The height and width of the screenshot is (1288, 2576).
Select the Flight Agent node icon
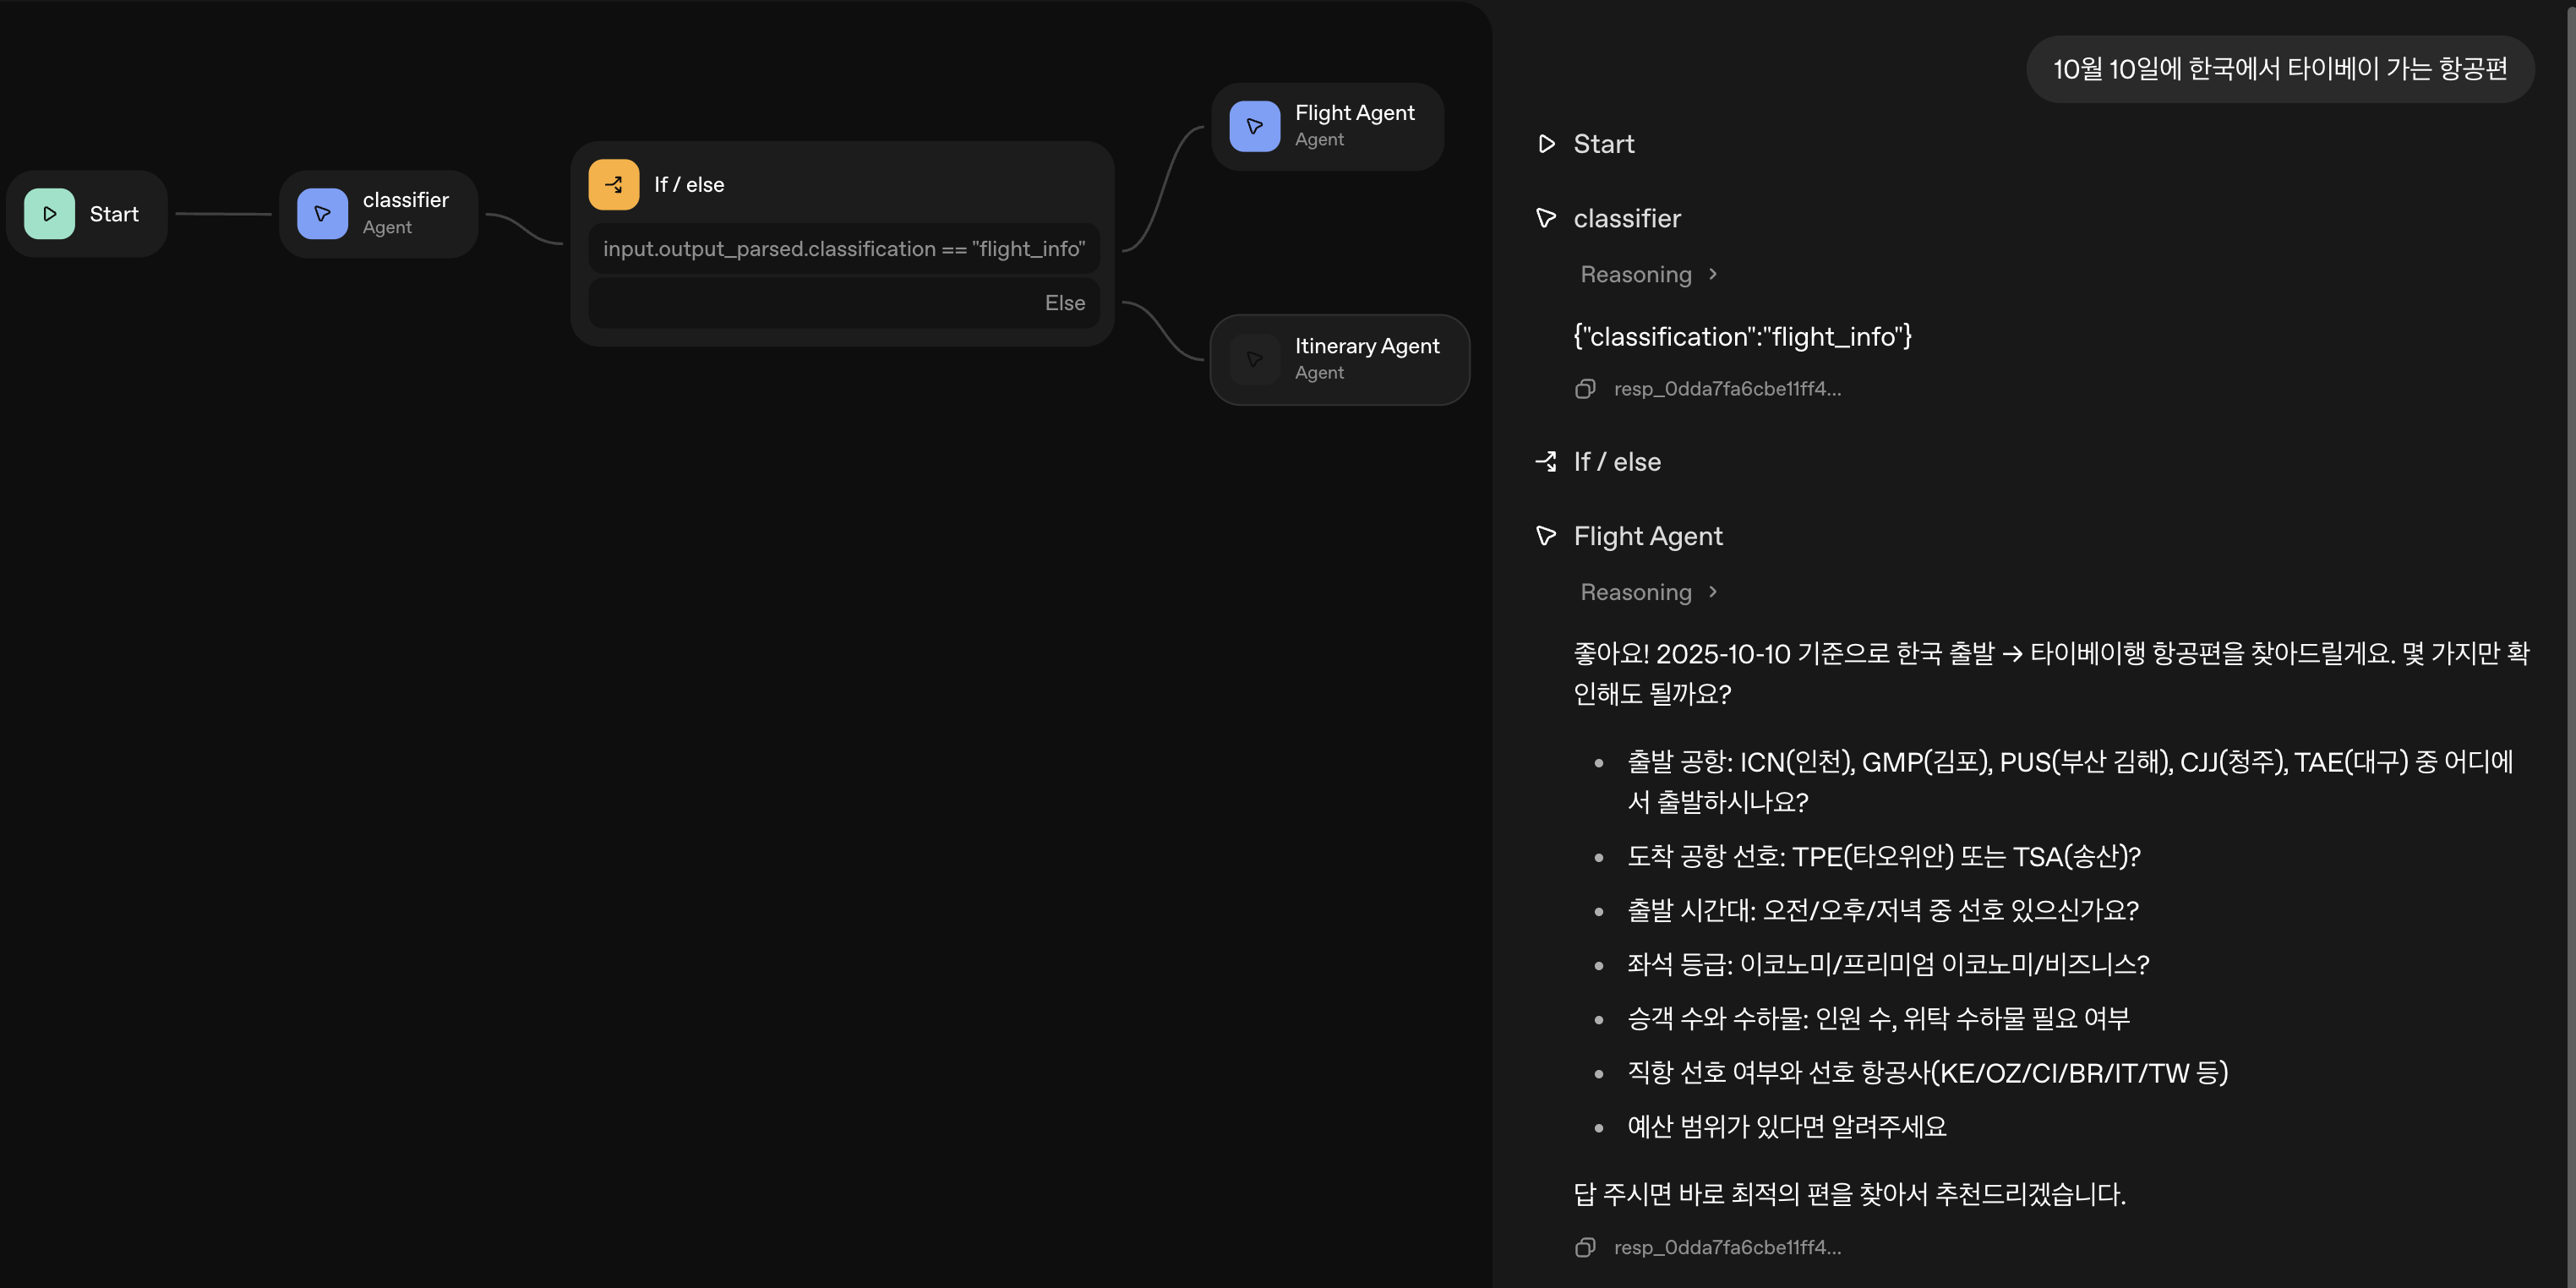click(x=1254, y=127)
